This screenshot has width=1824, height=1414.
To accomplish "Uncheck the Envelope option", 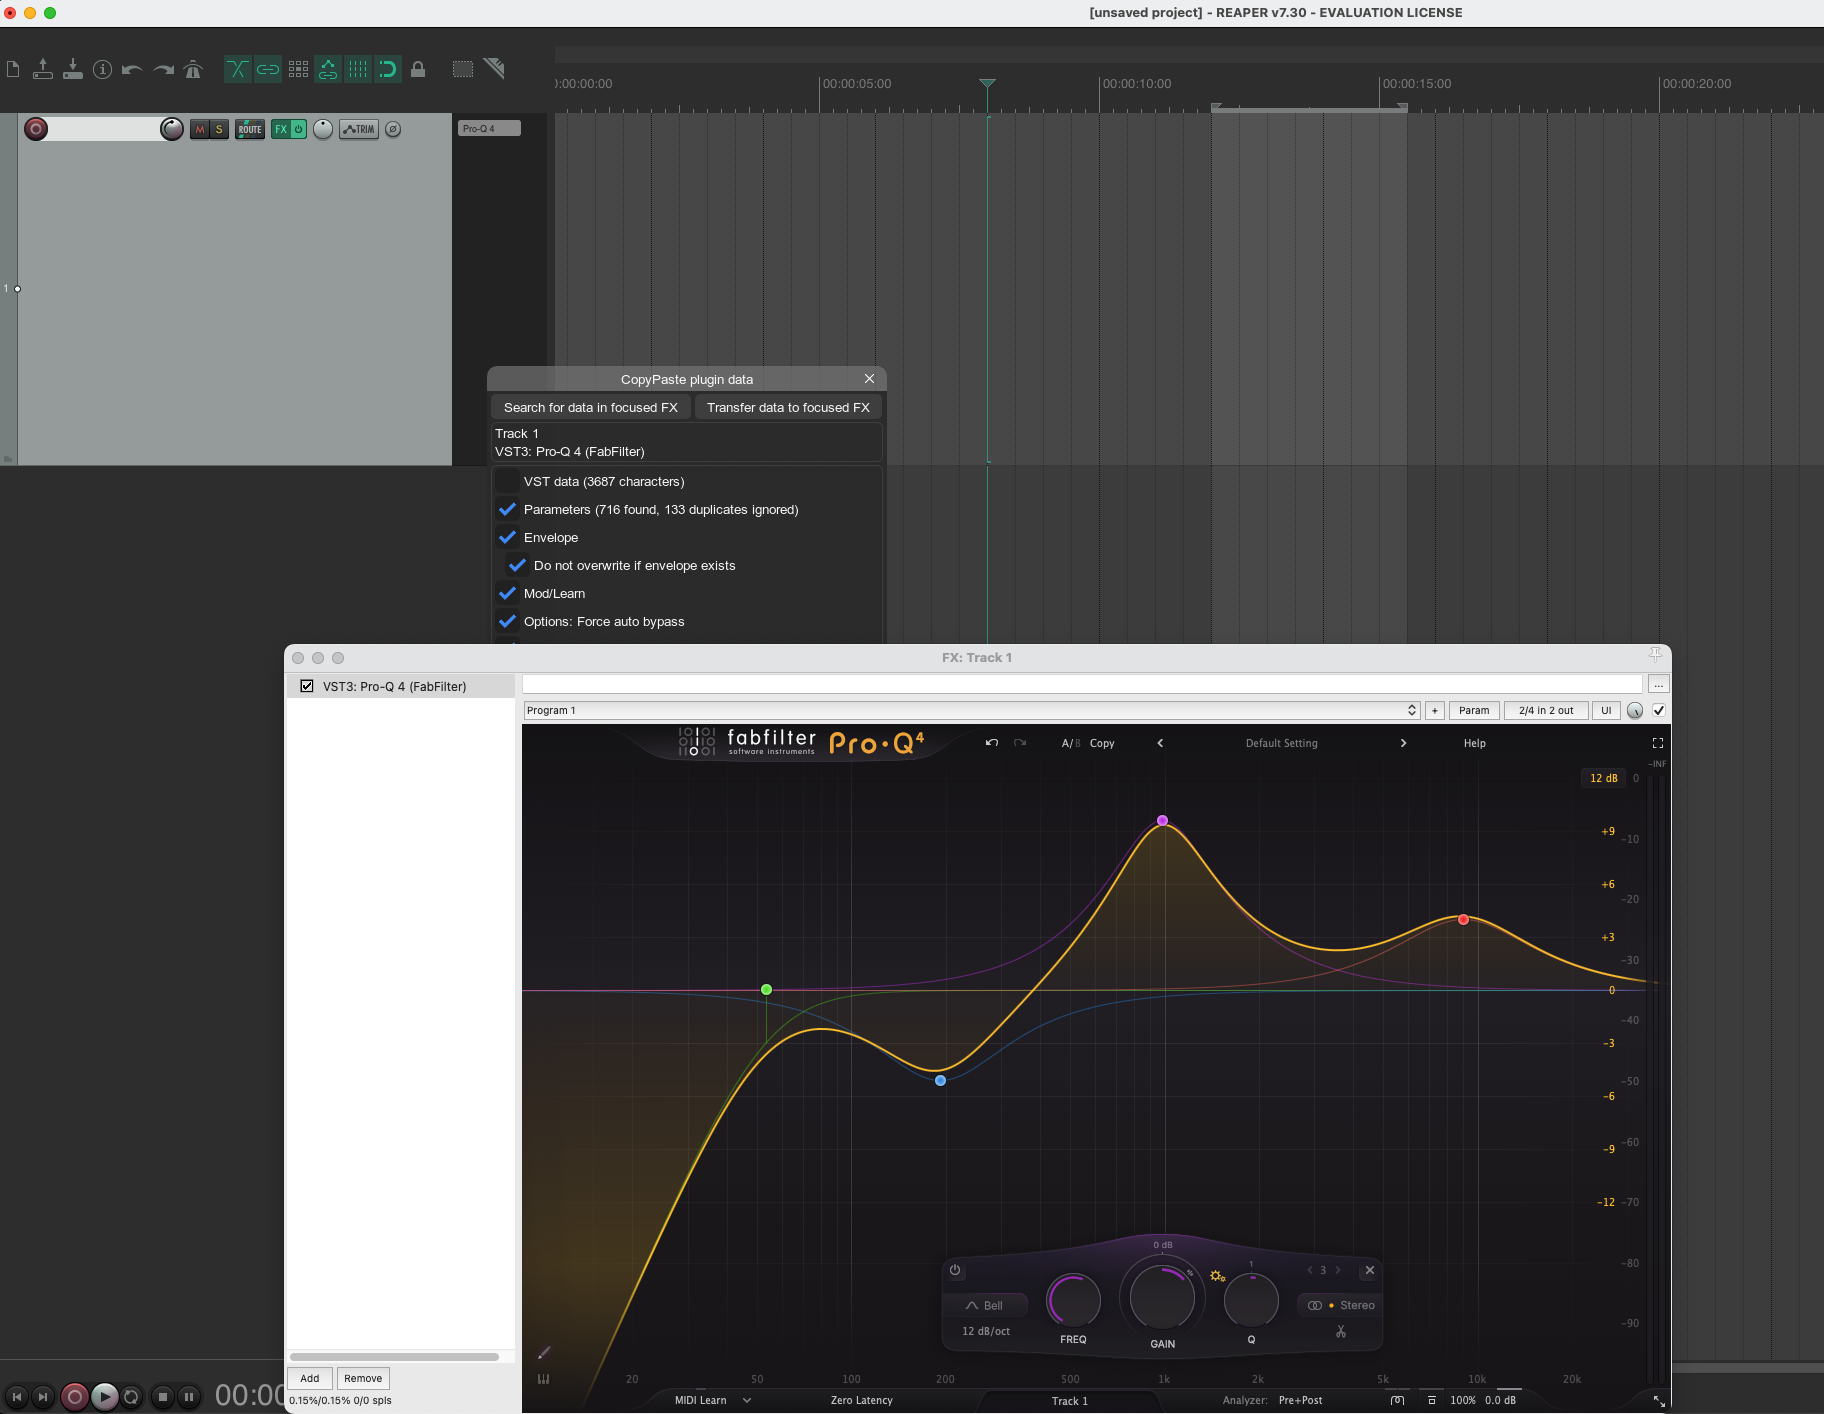I will pos(508,538).
